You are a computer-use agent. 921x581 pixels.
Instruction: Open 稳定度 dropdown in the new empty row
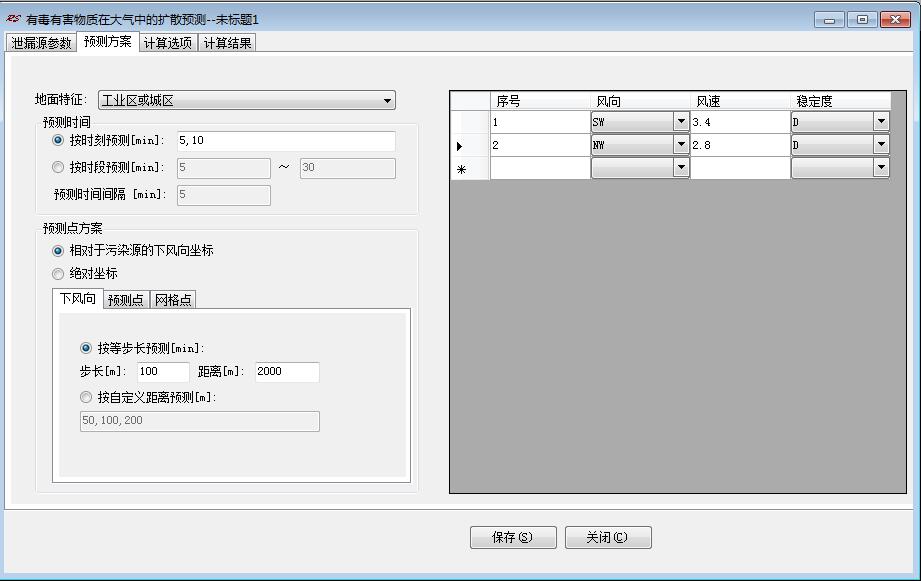[x=881, y=167]
